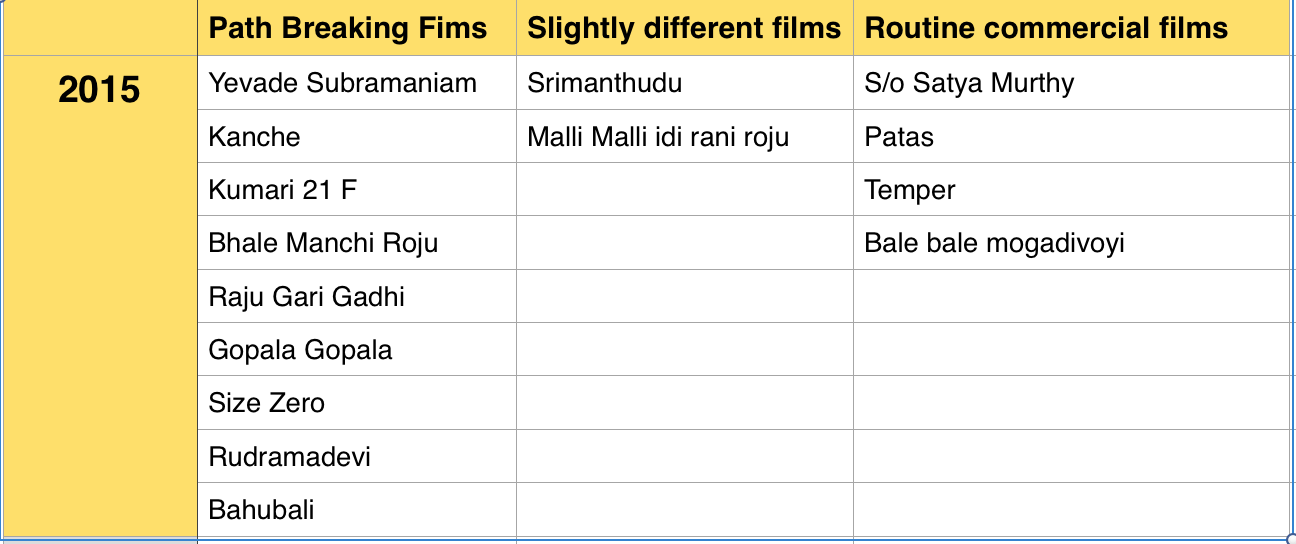Select empty Slightly different films cell beside Kumari 21 F
Image resolution: width=1296 pixels, height=544 pixels.
pyautogui.click(x=684, y=190)
